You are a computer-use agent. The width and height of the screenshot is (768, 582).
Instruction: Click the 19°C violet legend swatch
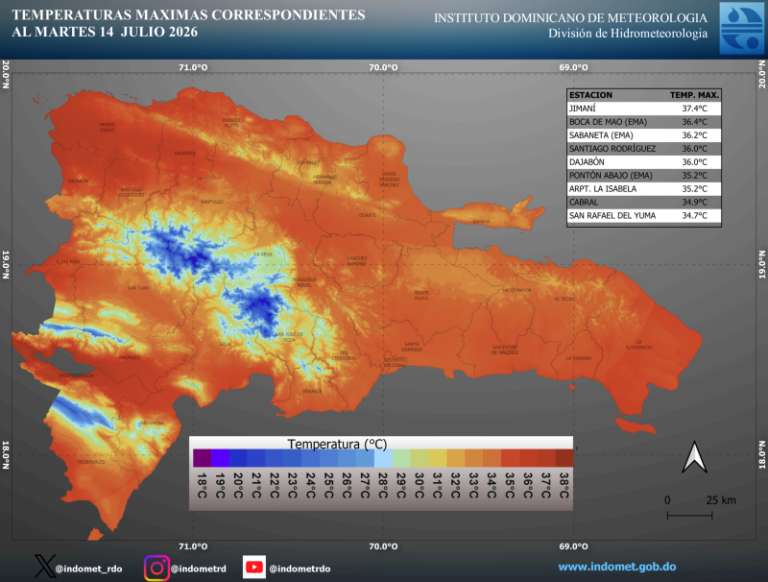click(x=220, y=458)
